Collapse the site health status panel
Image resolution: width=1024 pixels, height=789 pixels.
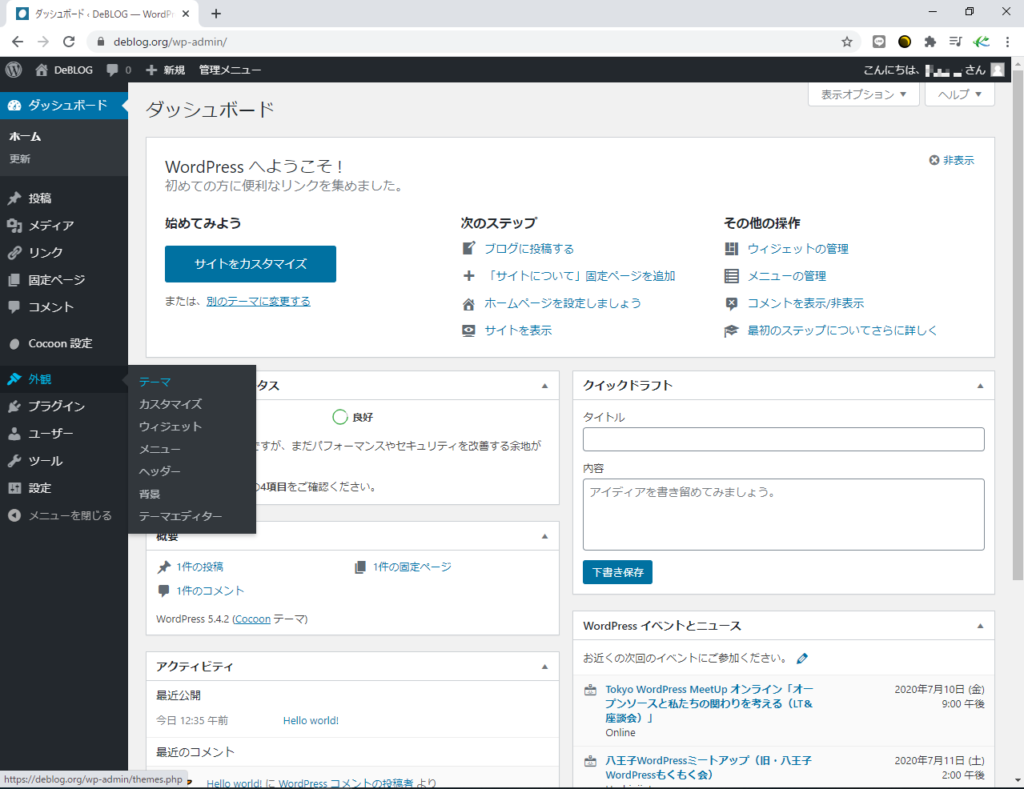545,386
